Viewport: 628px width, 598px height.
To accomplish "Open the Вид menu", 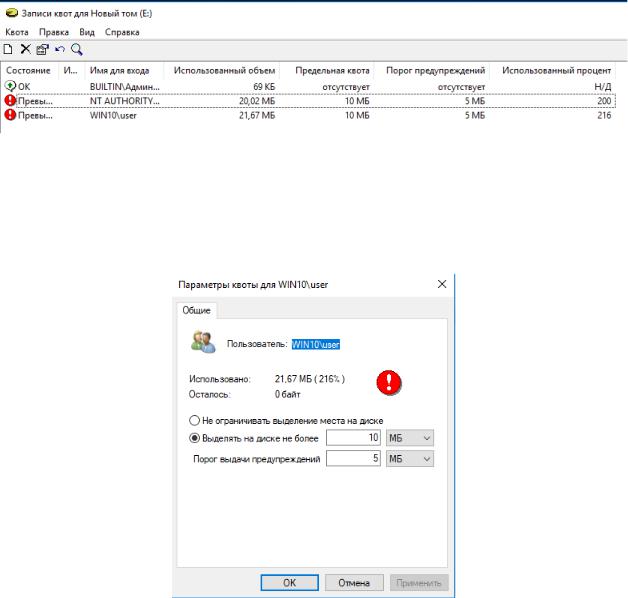I will [x=87, y=32].
